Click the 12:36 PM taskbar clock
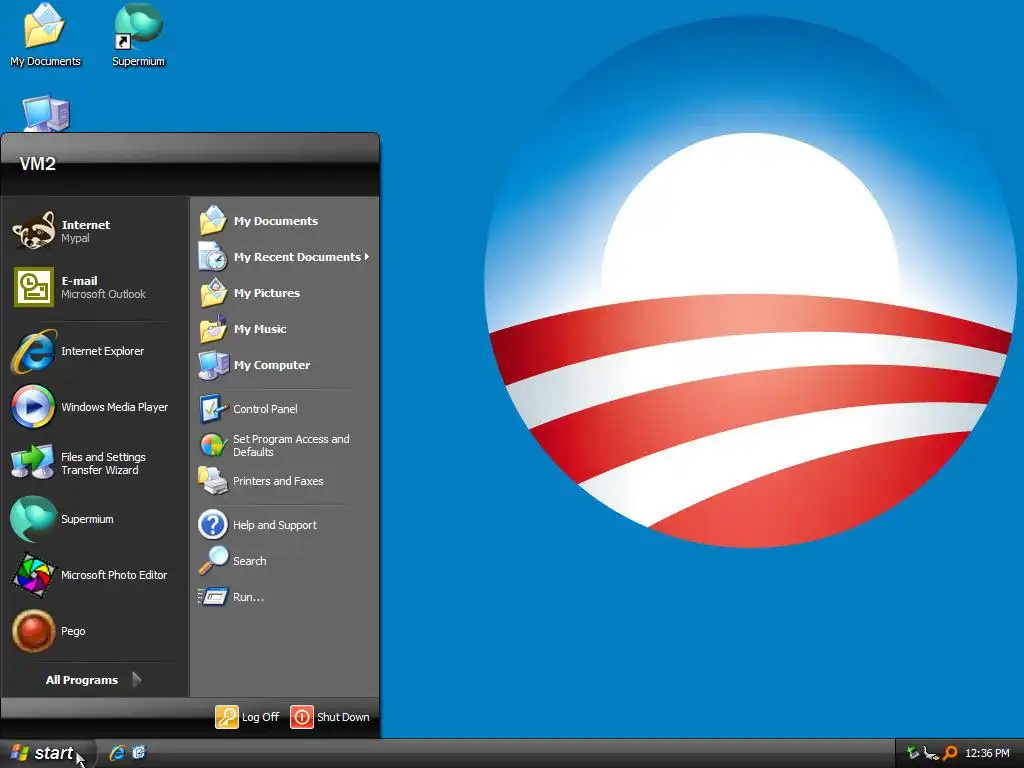 coord(987,754)
